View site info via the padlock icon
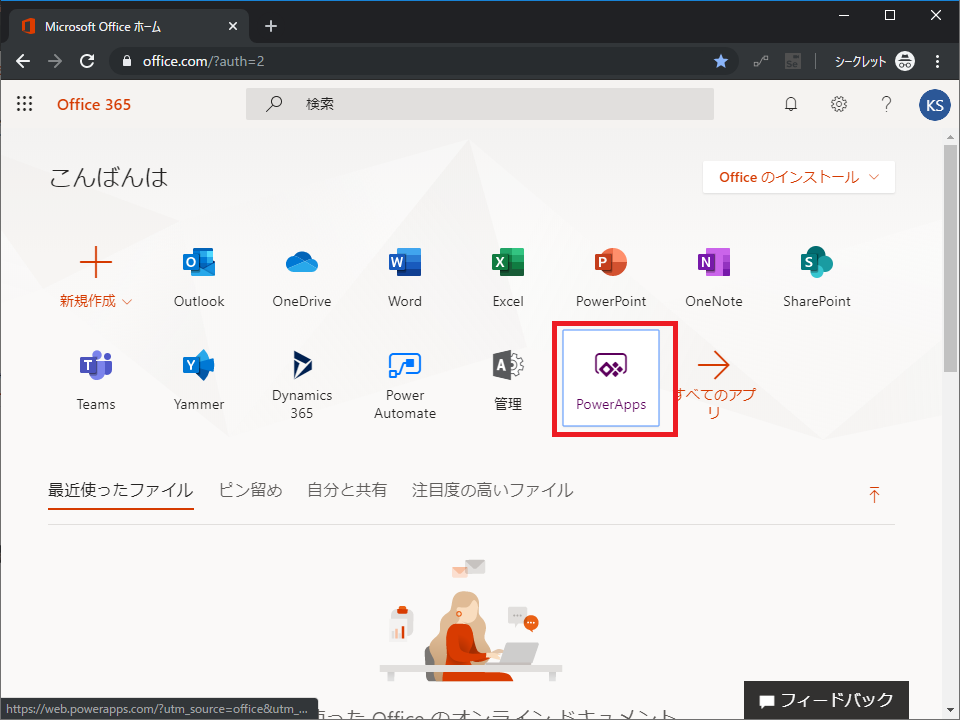Viewport: 960px width, 720px height. click(x=127, y=61)
